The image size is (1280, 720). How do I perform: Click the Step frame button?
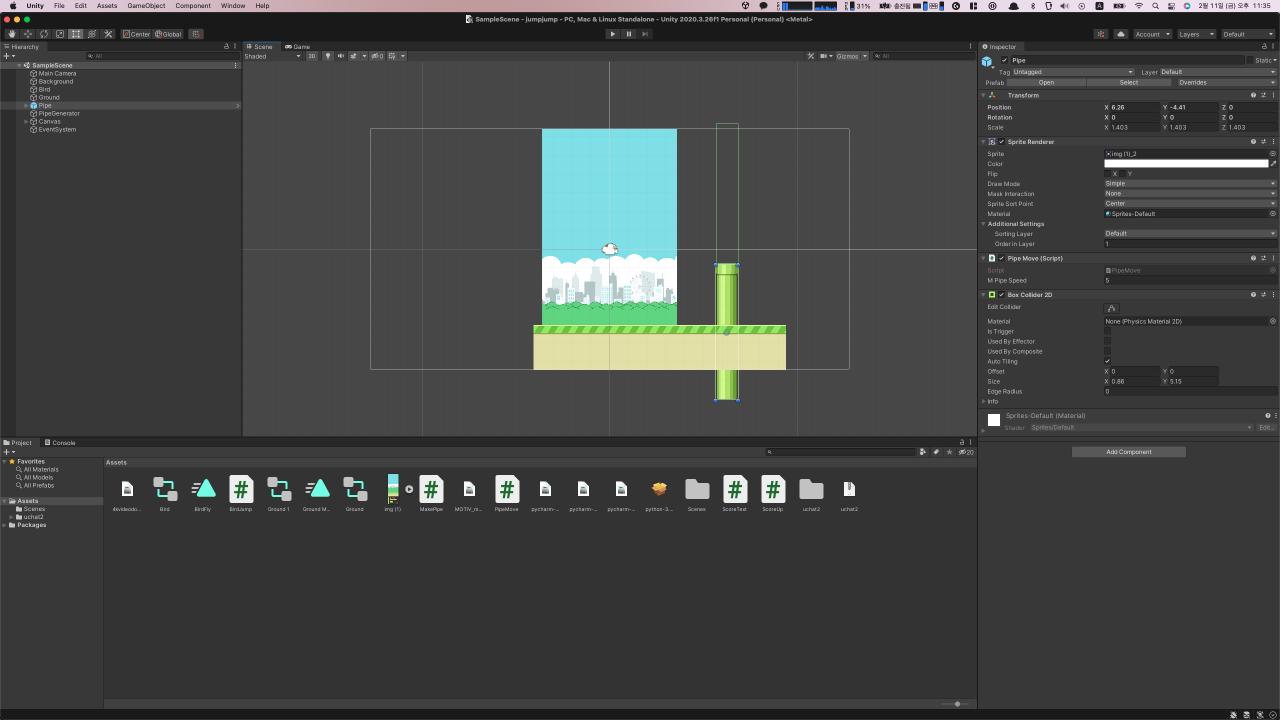coord(645,34)
